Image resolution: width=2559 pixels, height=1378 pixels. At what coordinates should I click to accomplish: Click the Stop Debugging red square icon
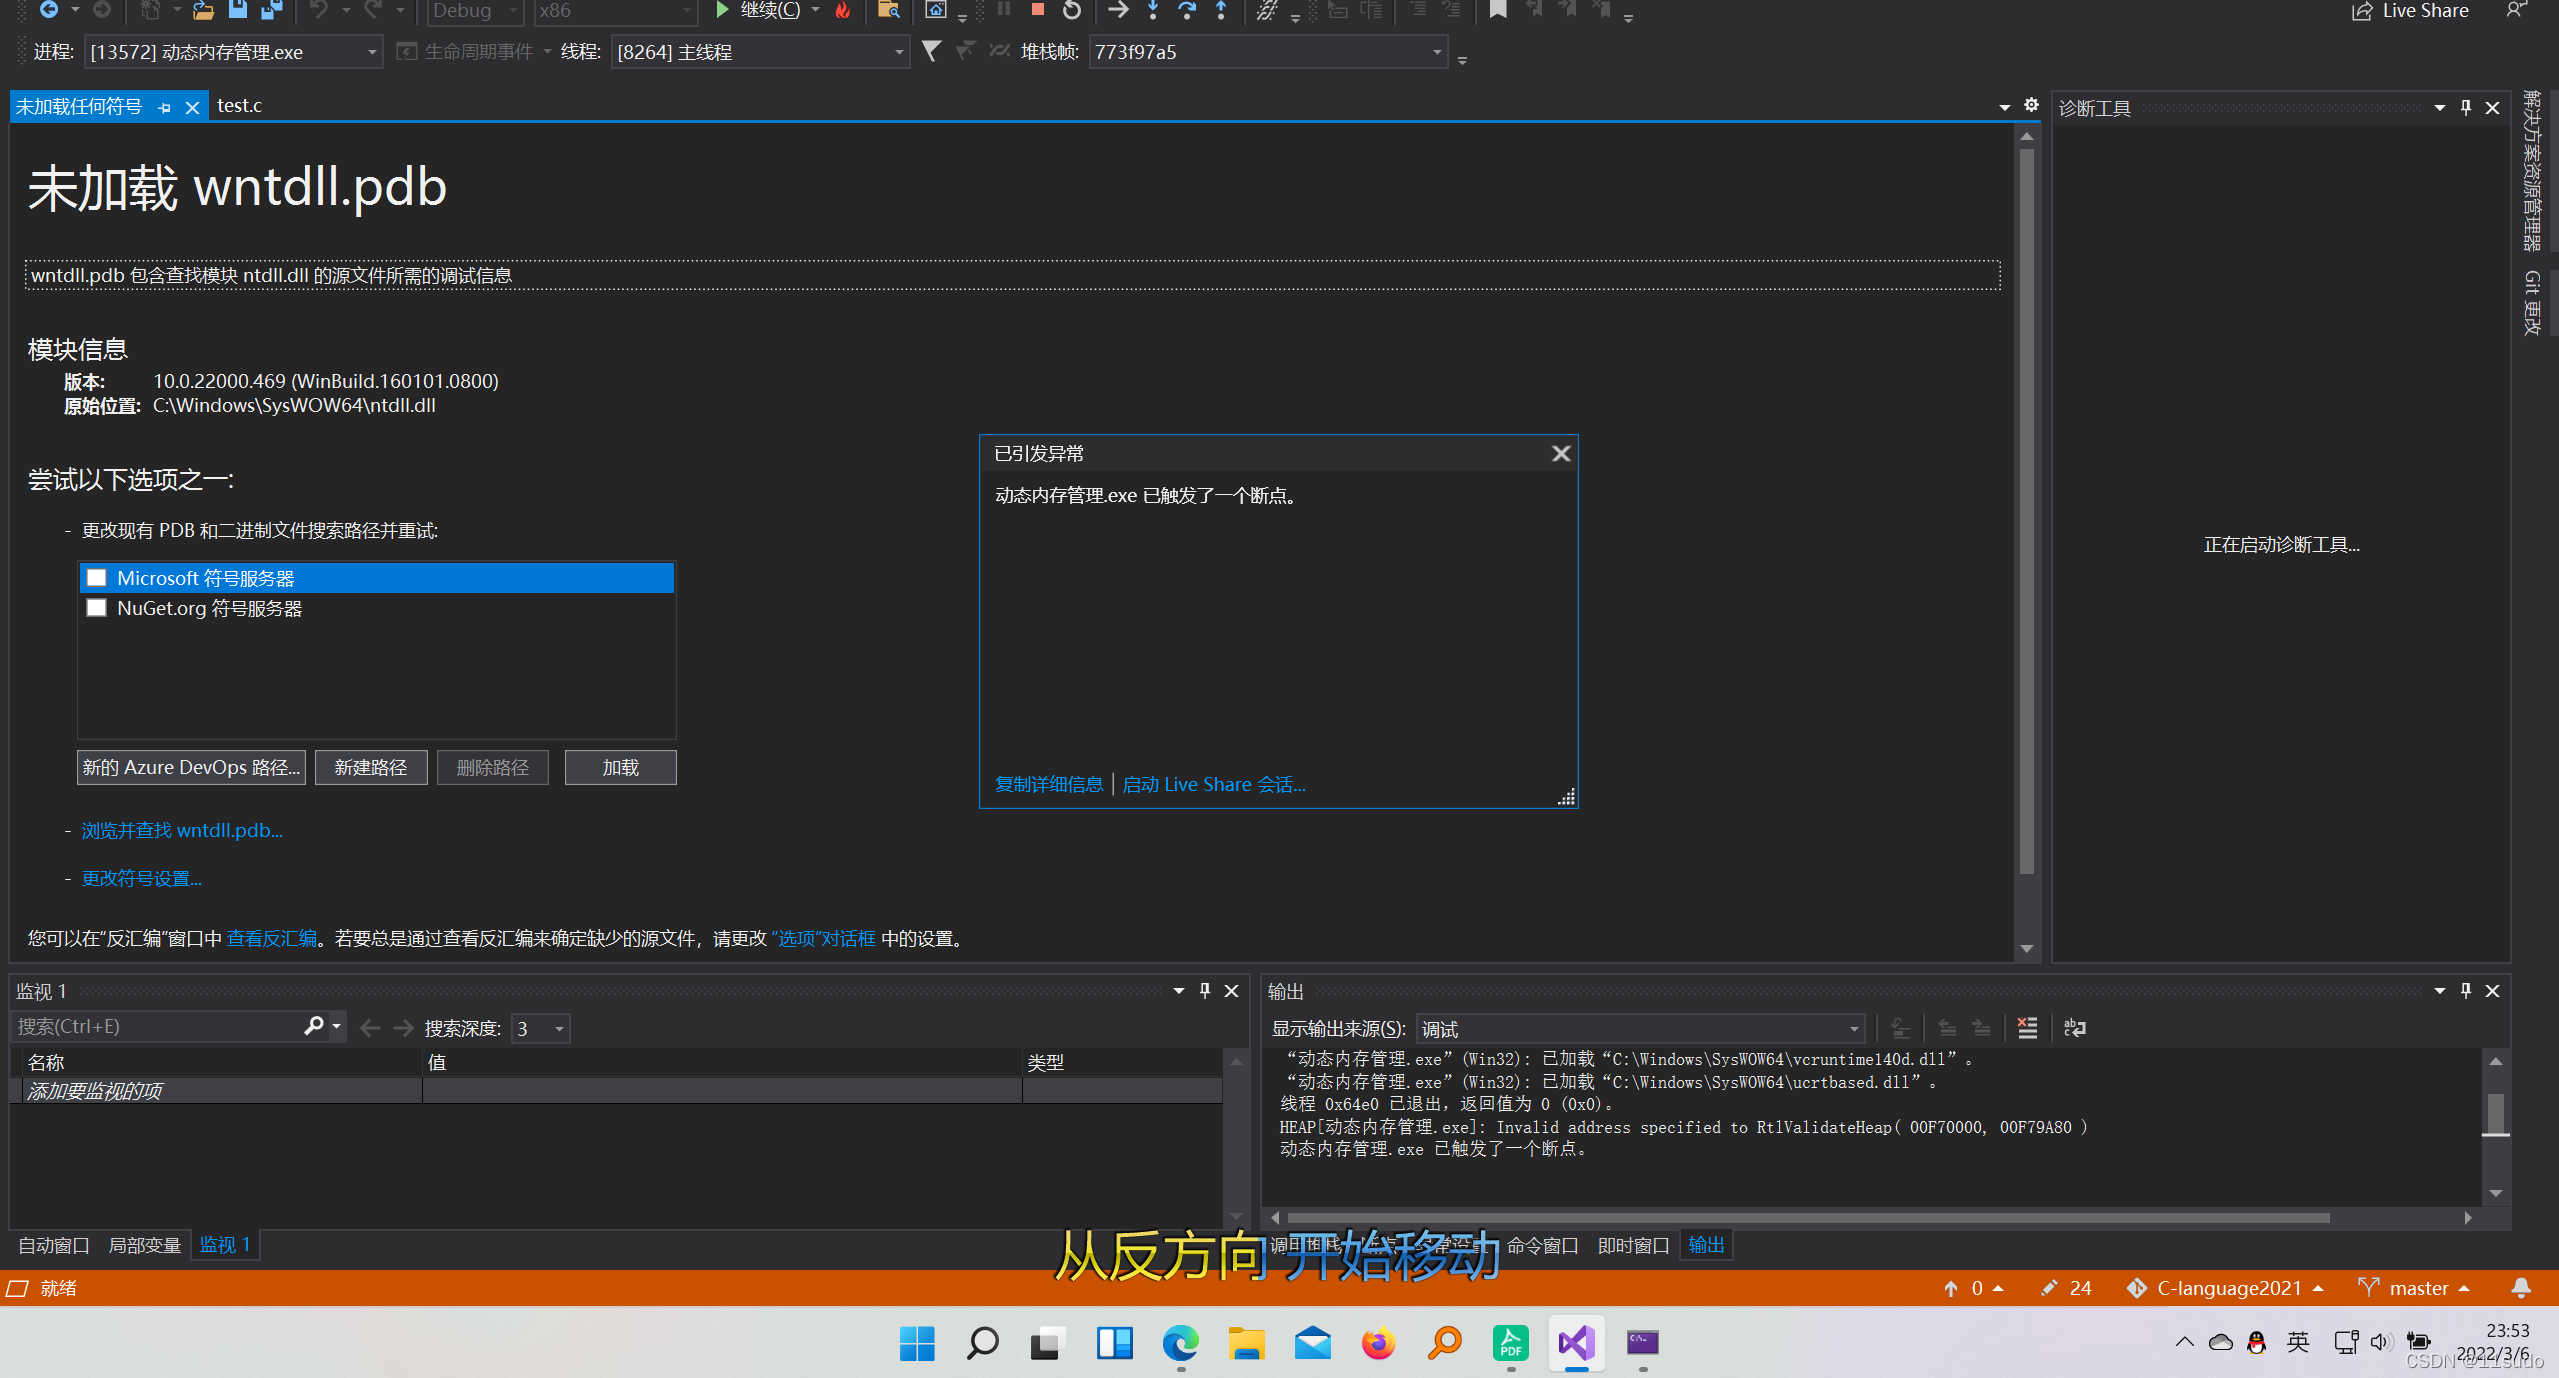[1037, 10]
